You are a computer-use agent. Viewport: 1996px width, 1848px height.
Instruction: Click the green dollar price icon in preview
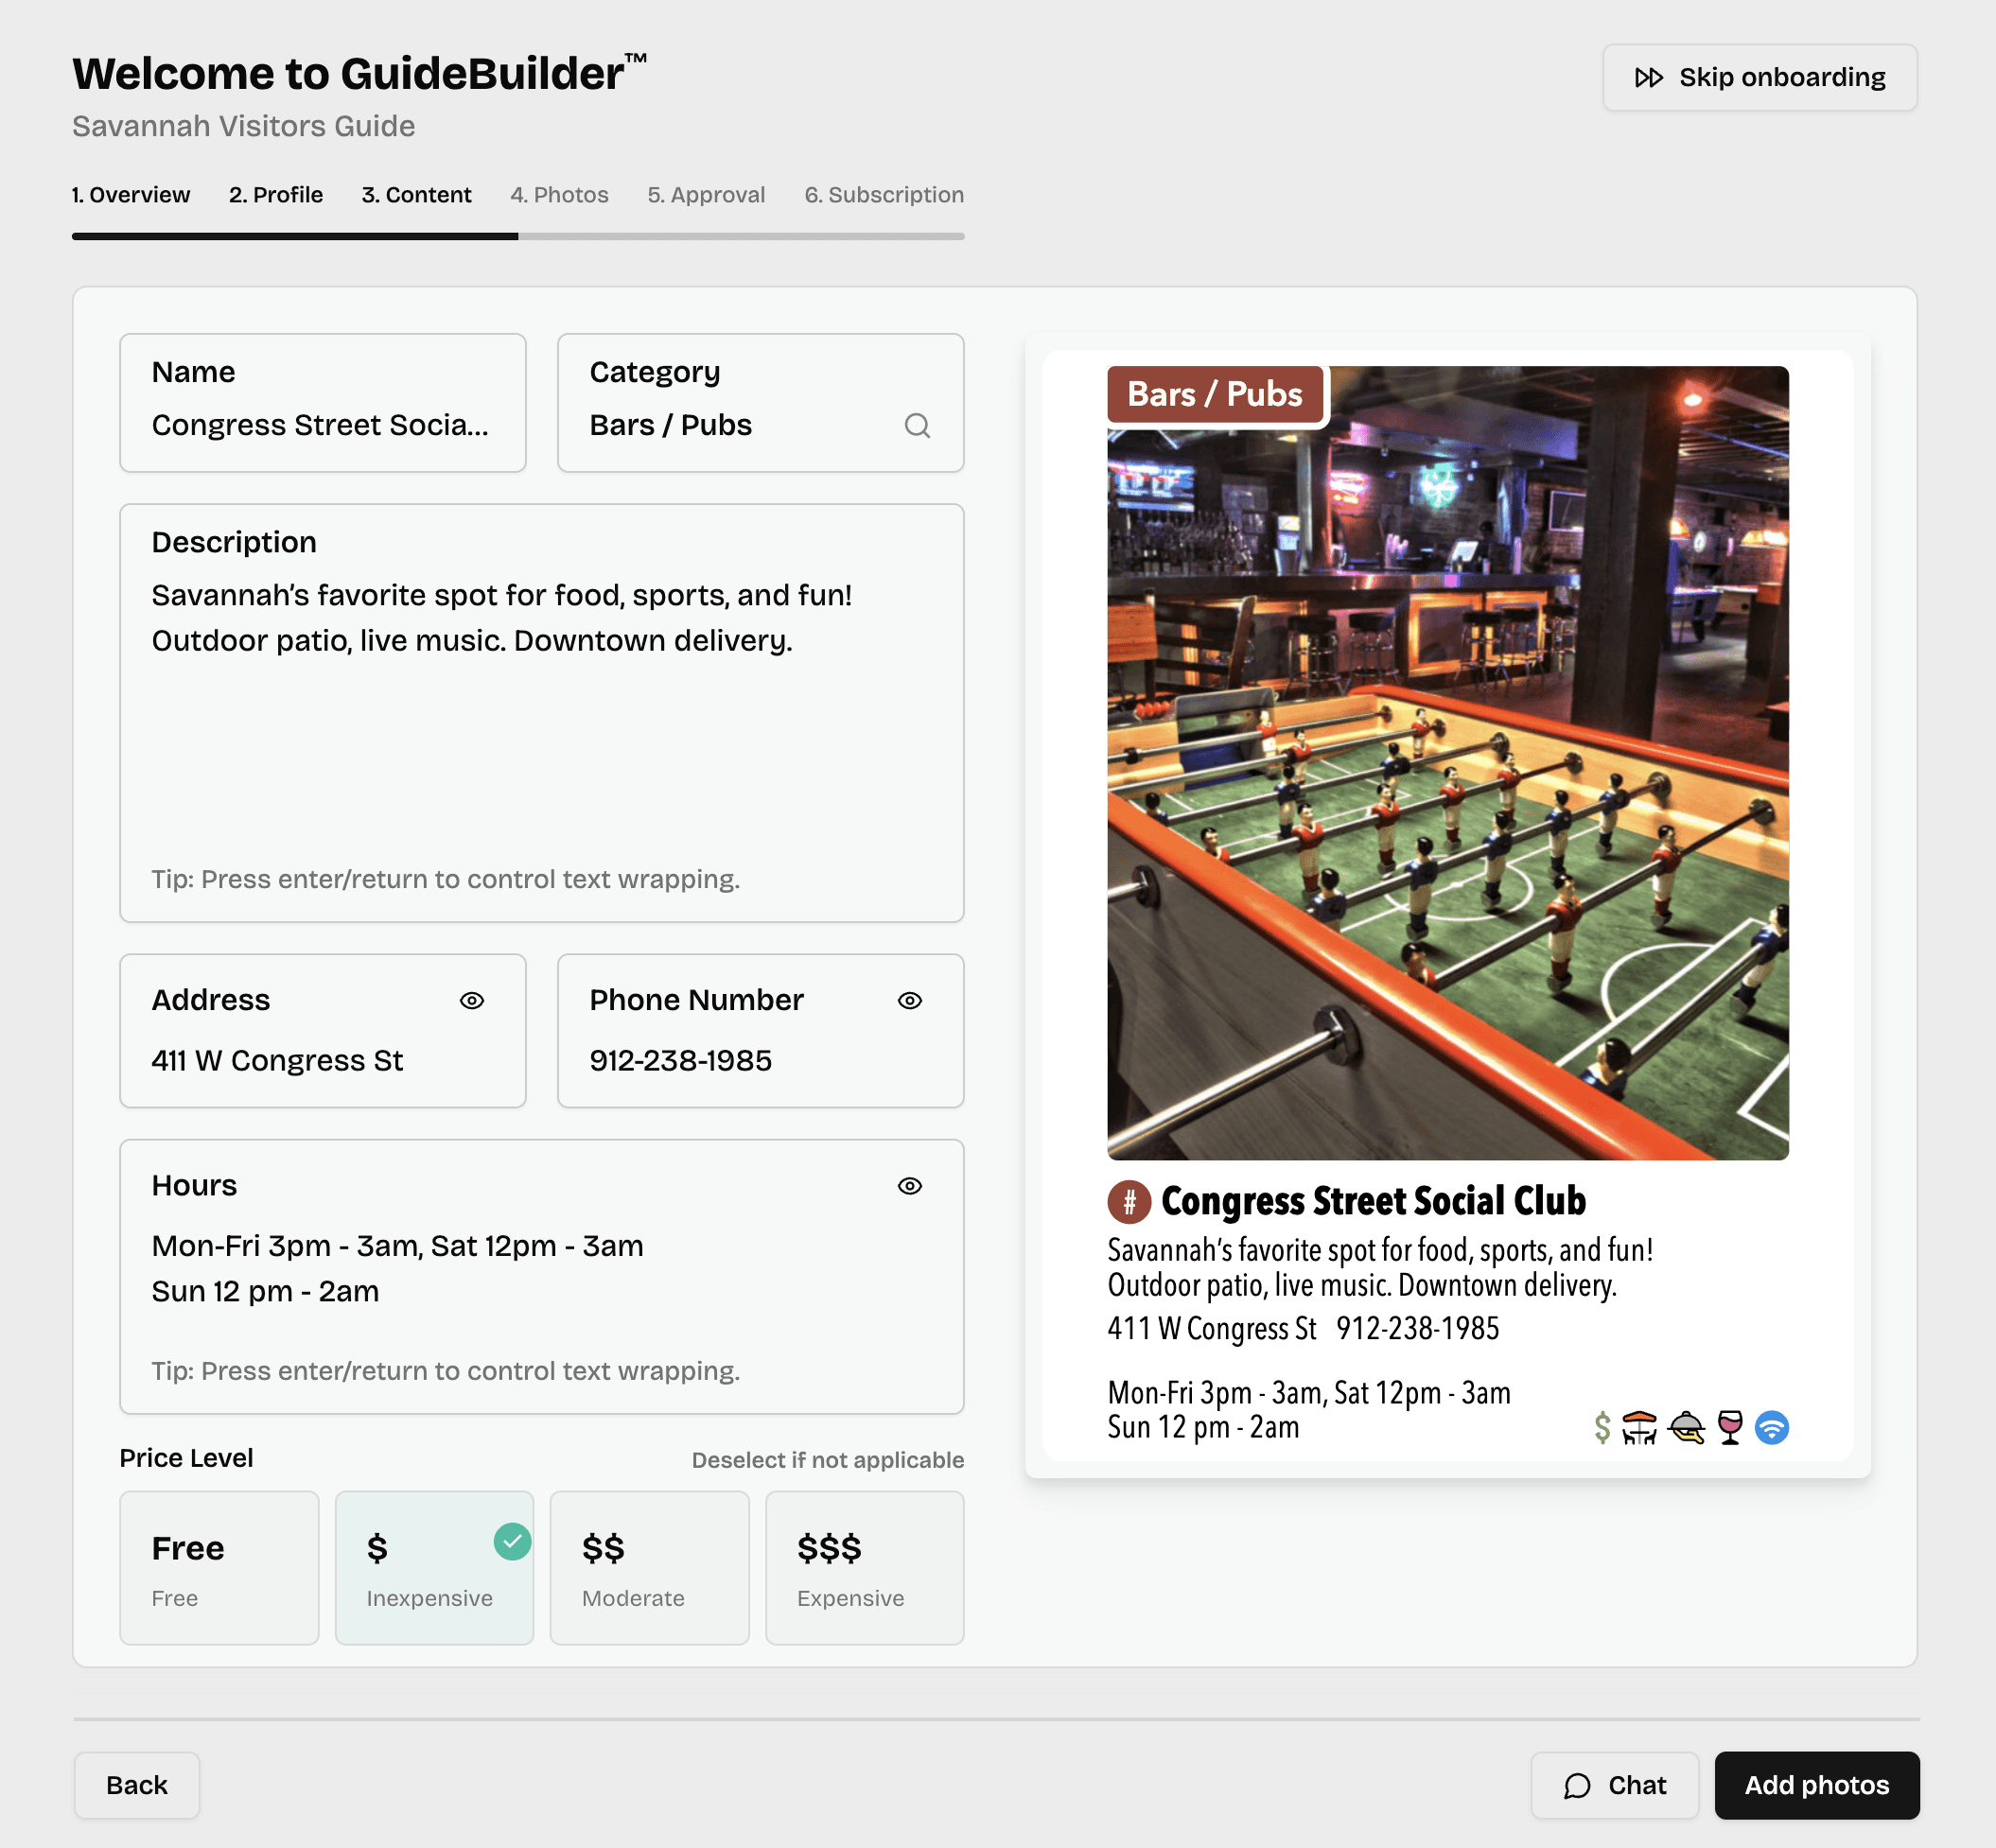click(x=1602, y=1427)
